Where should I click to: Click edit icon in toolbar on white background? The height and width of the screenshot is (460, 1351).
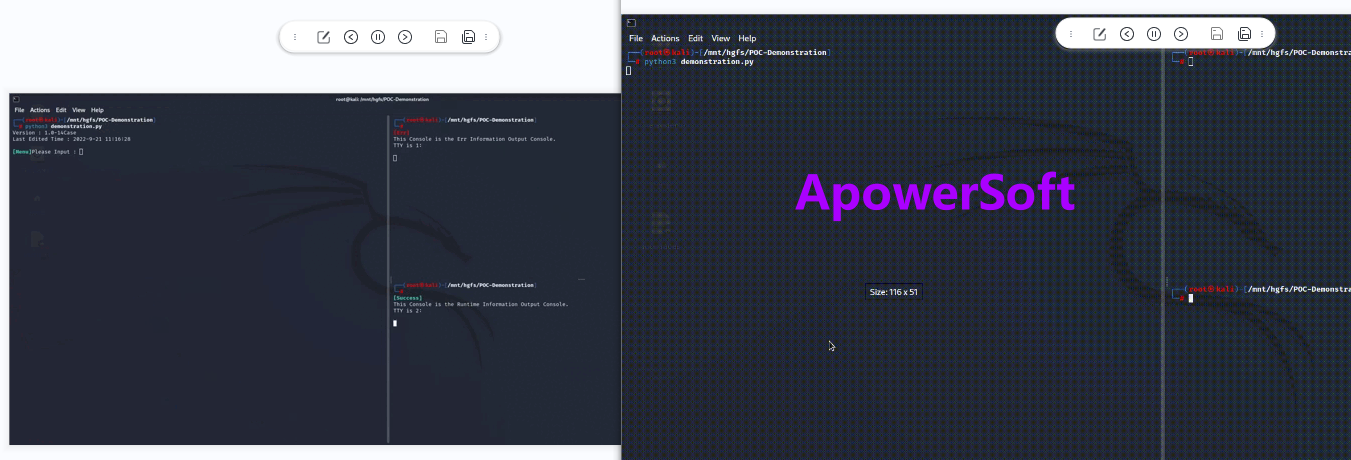point(324,37)
